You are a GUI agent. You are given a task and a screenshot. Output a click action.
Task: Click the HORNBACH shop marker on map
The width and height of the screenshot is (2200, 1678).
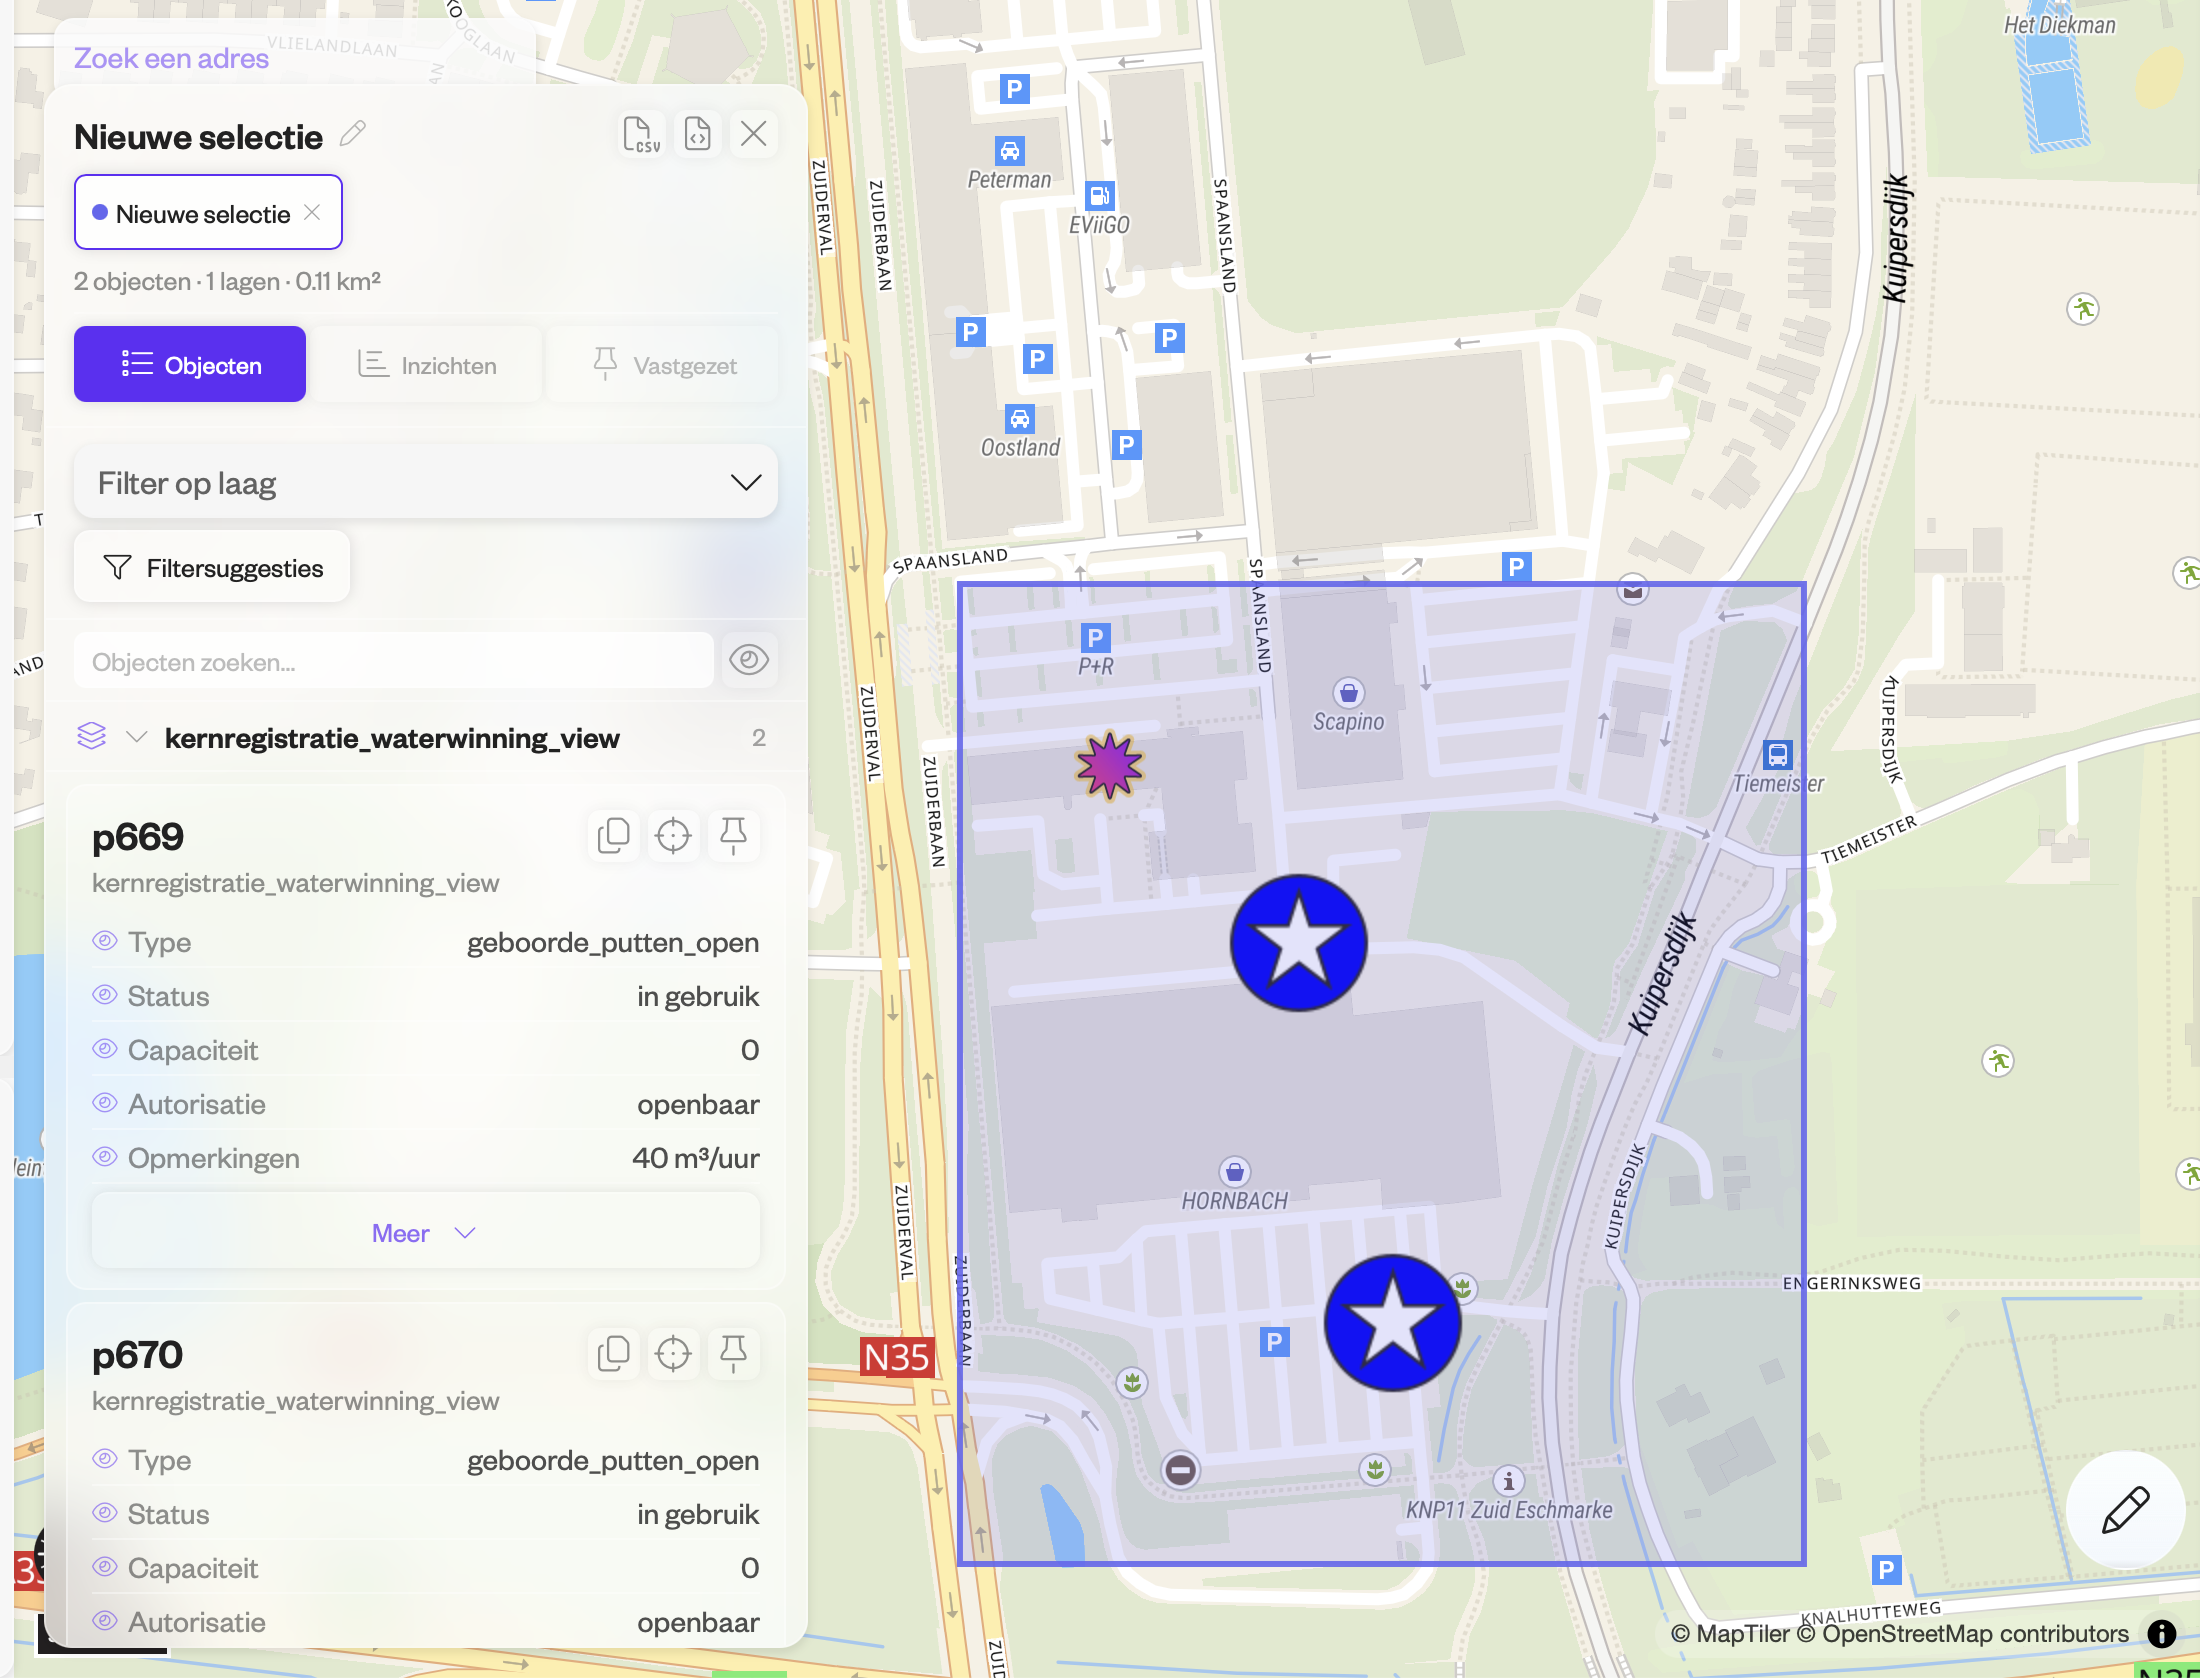[1235, 1171]
